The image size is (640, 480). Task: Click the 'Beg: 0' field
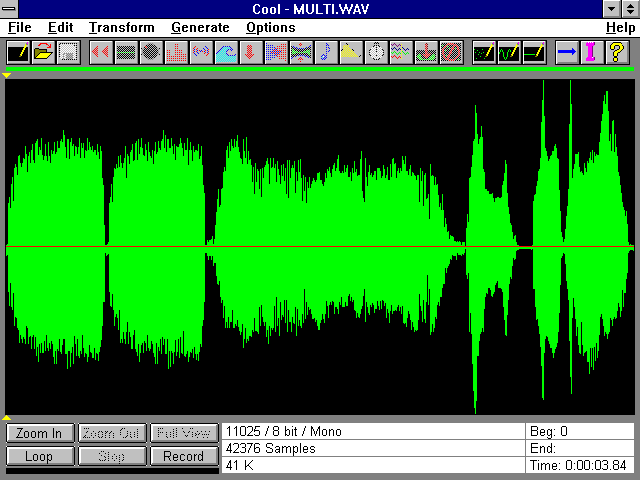coord(580,431)
